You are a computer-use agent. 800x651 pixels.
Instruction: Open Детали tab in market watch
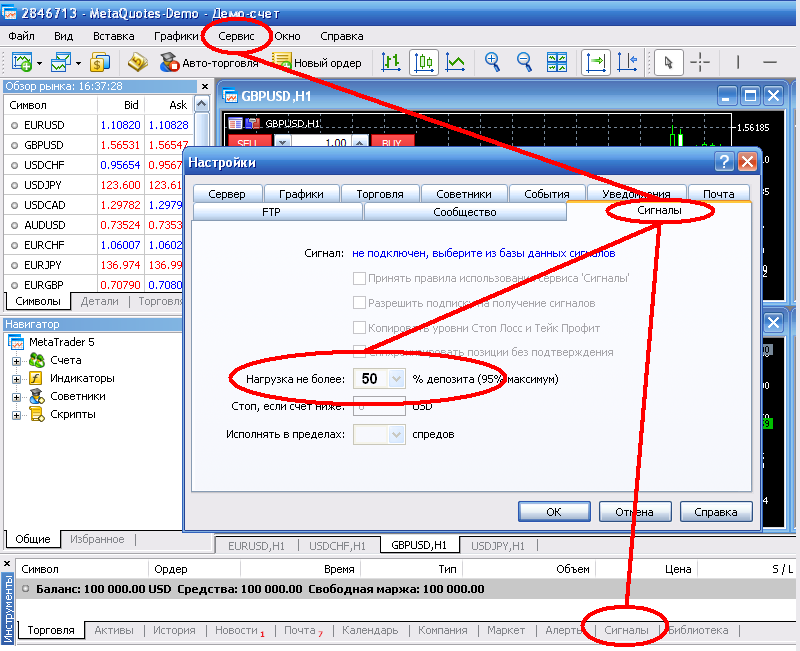(x=99, y=302)
